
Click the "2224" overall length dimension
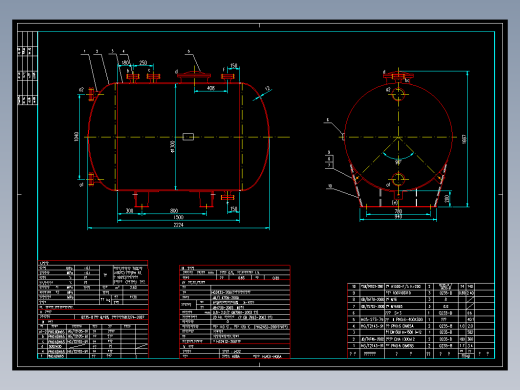click(178, 225)
